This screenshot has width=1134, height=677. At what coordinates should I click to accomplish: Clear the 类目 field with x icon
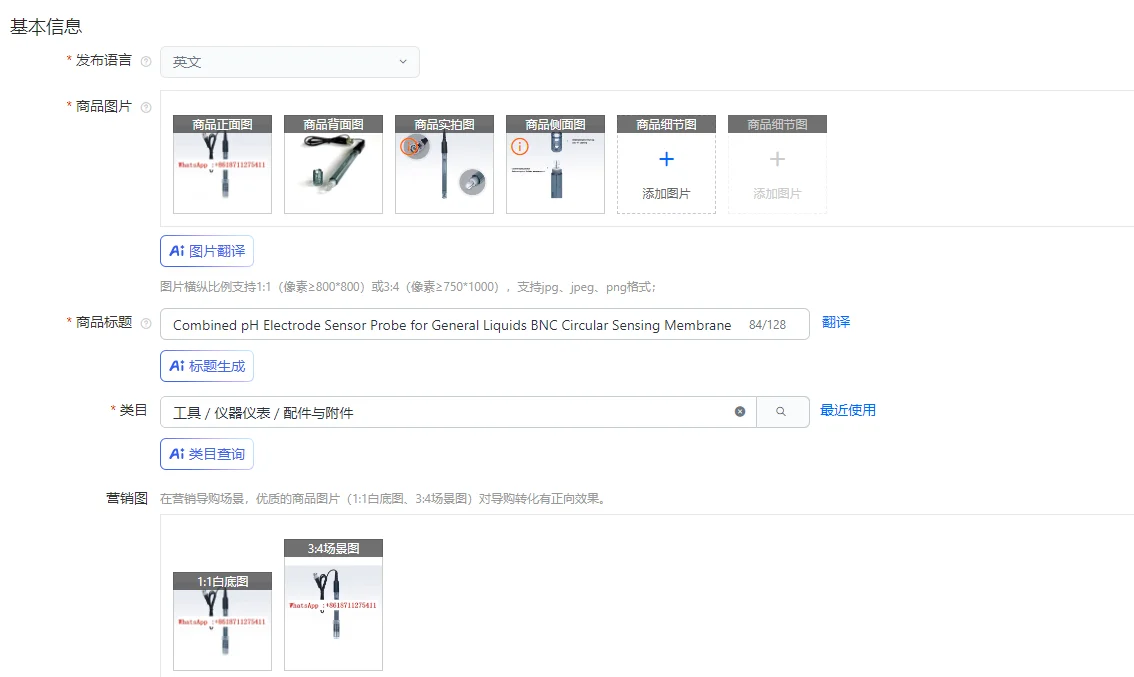click(x=740, y=412)
